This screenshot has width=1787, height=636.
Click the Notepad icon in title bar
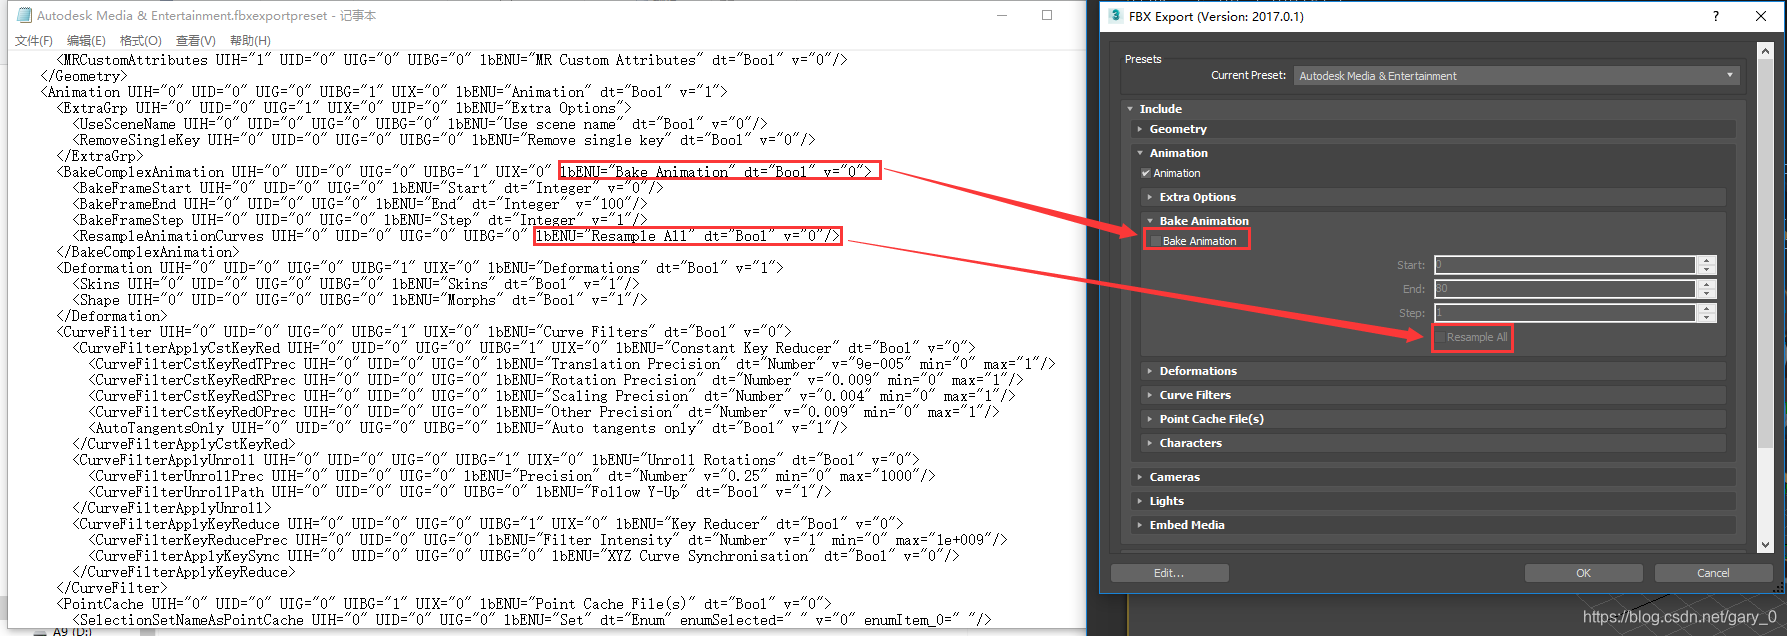24,15
